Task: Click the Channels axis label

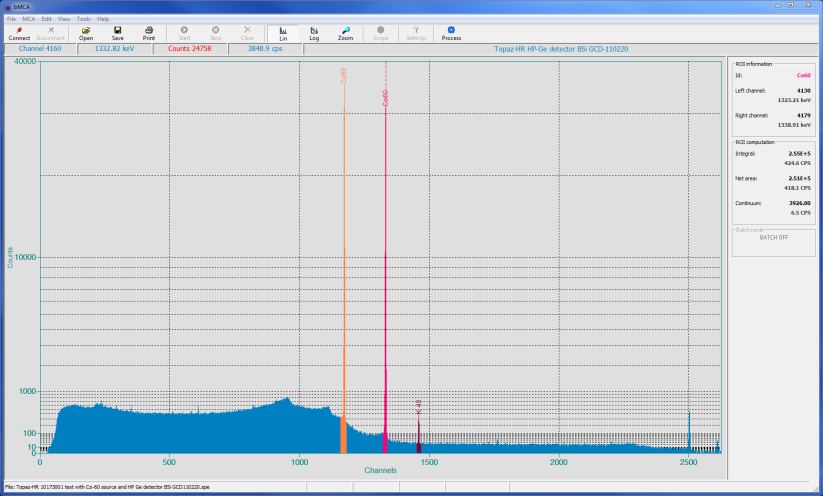Action: pos(381,470)
